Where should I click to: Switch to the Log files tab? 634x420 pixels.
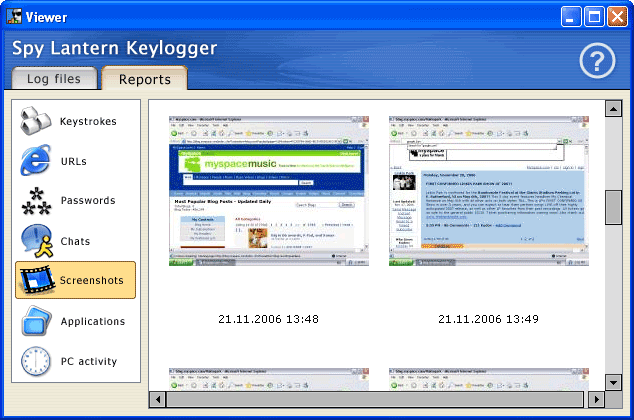54,78
